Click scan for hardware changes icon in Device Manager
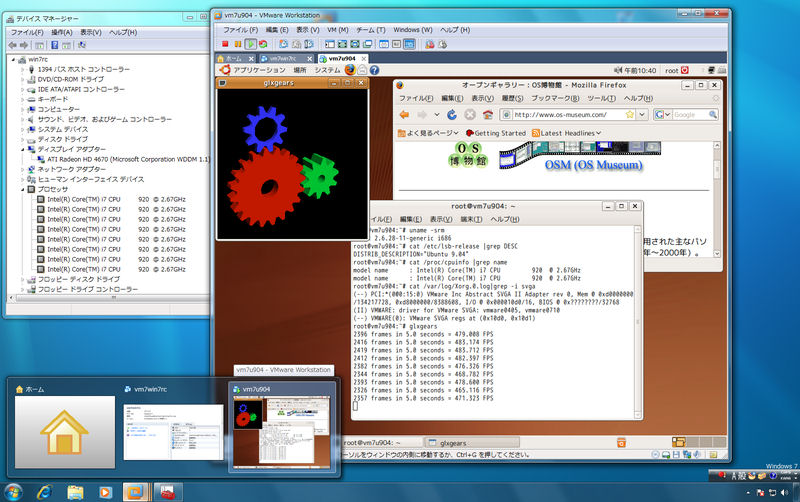800x502 pixels. click(x=82, y=45)
